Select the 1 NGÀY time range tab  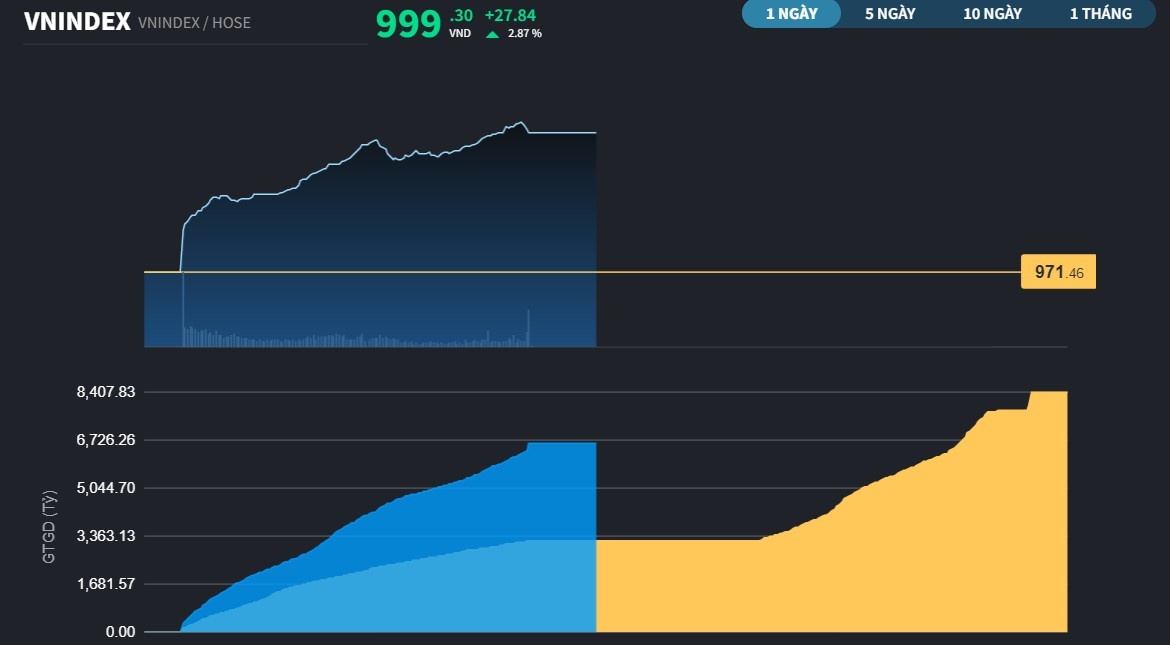click(791, 14)
